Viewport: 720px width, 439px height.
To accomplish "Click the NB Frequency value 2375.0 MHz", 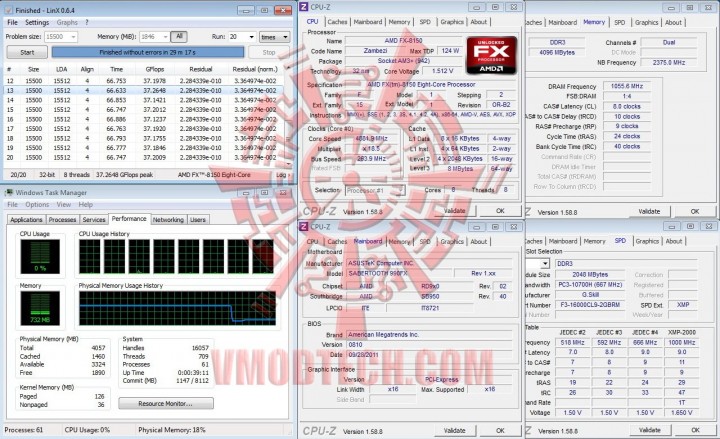I will pyautogui.click(x=669, y=62).
